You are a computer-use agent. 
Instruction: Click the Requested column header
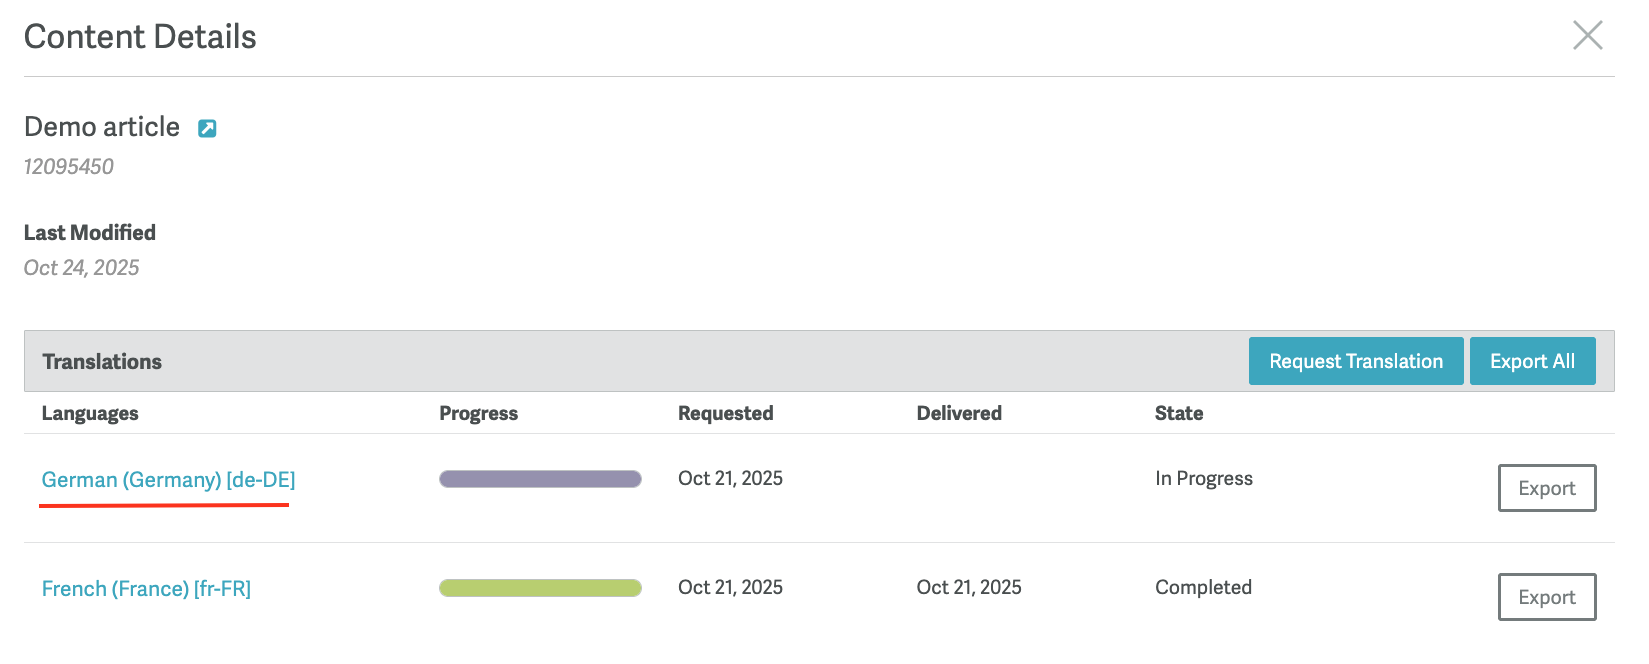click(x=725, y=413)
